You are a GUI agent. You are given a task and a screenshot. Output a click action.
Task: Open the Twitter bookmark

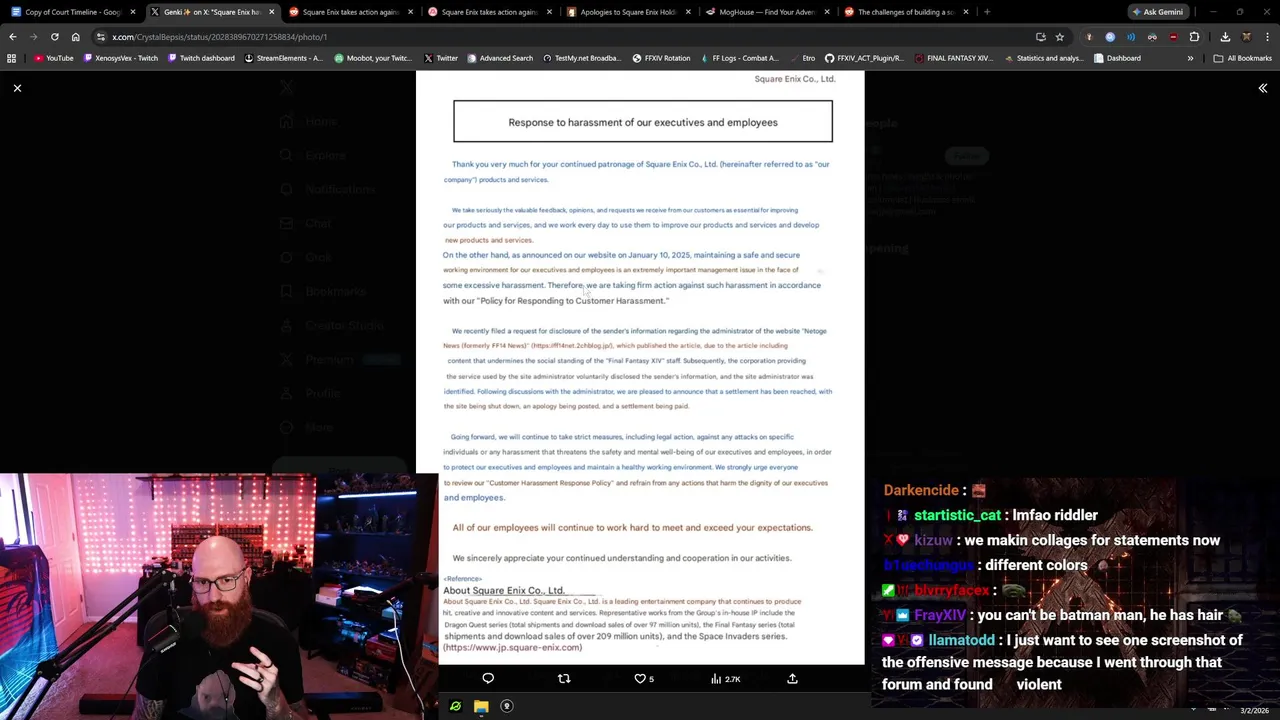[440, 58]
